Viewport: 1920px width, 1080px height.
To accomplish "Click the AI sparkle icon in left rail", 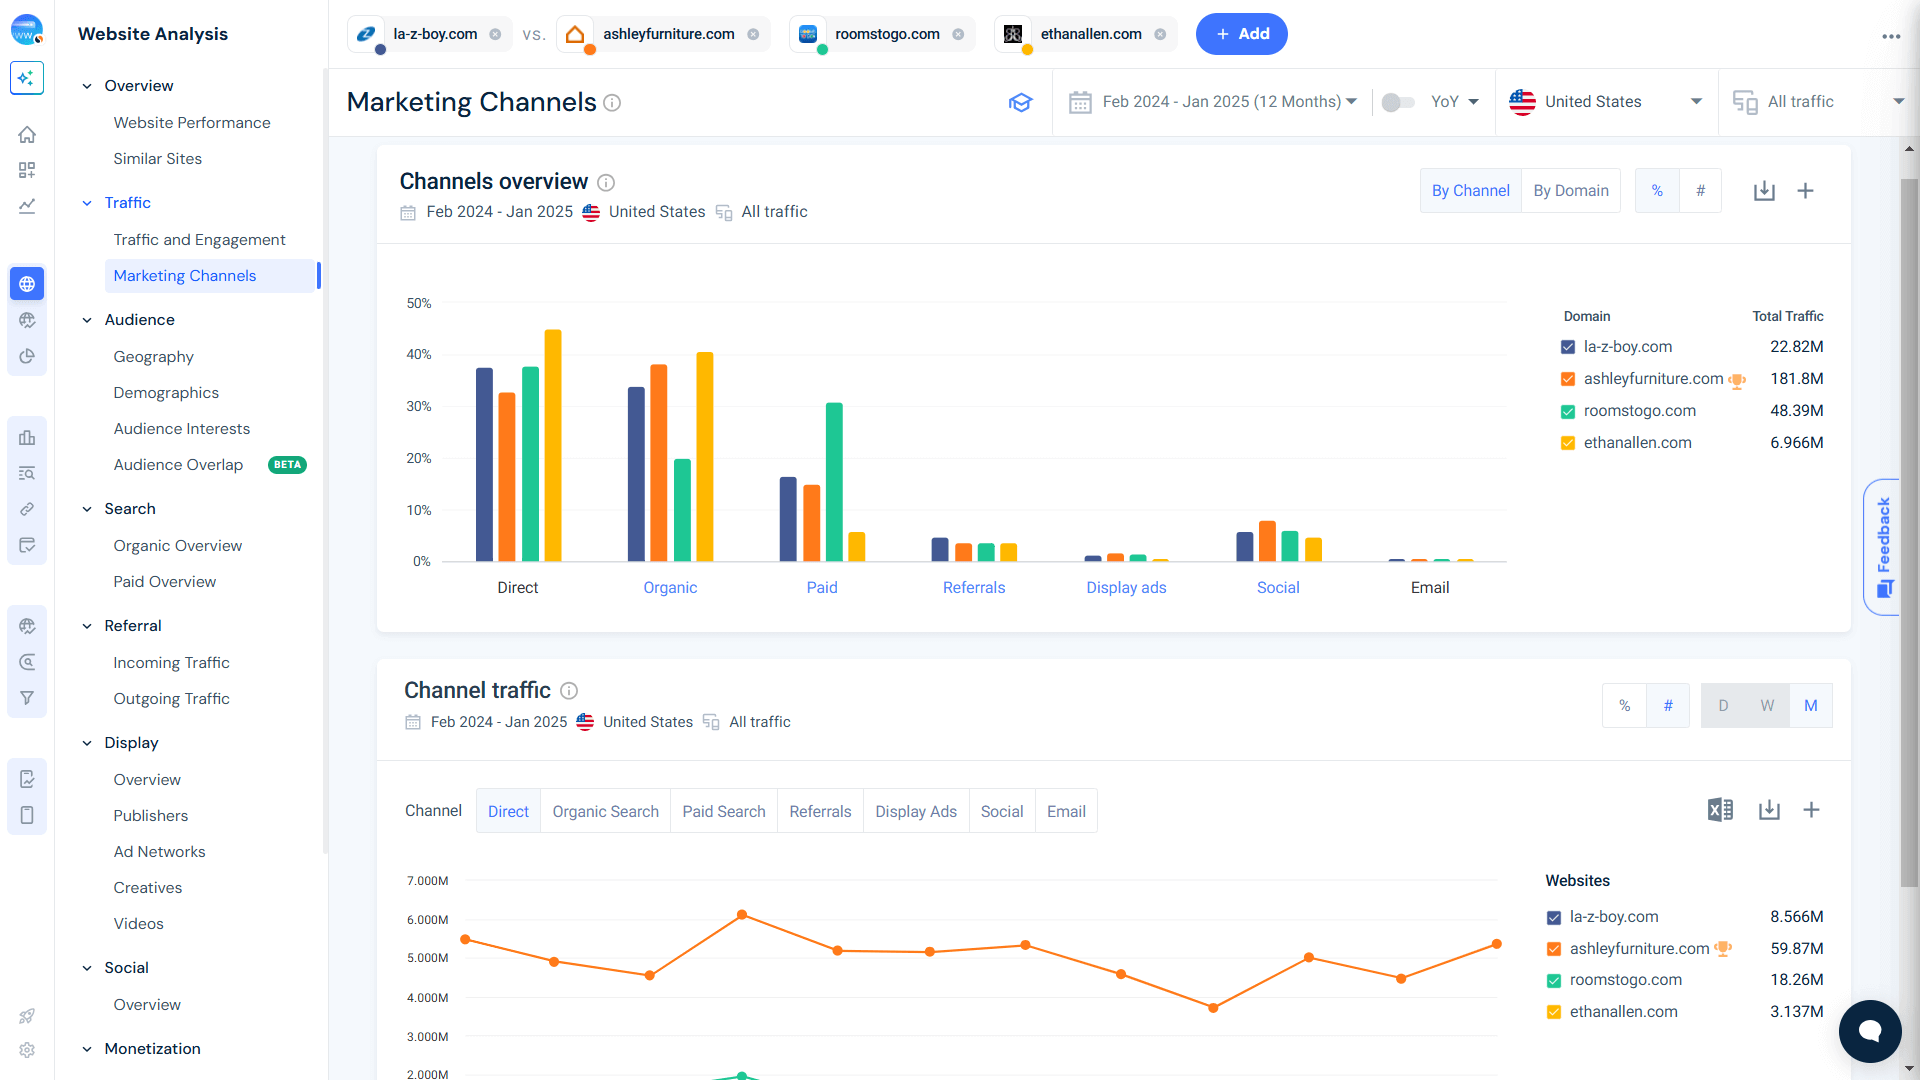I will tap(27, 78).
